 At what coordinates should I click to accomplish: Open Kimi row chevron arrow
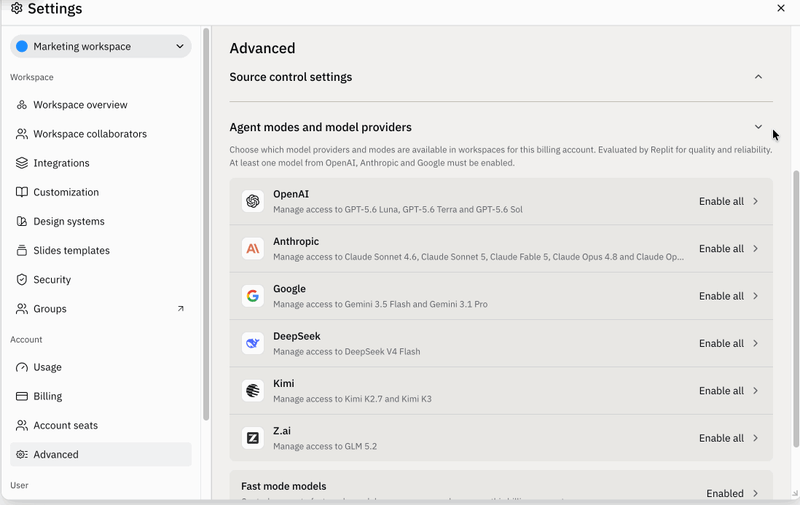tap(756, 391)
